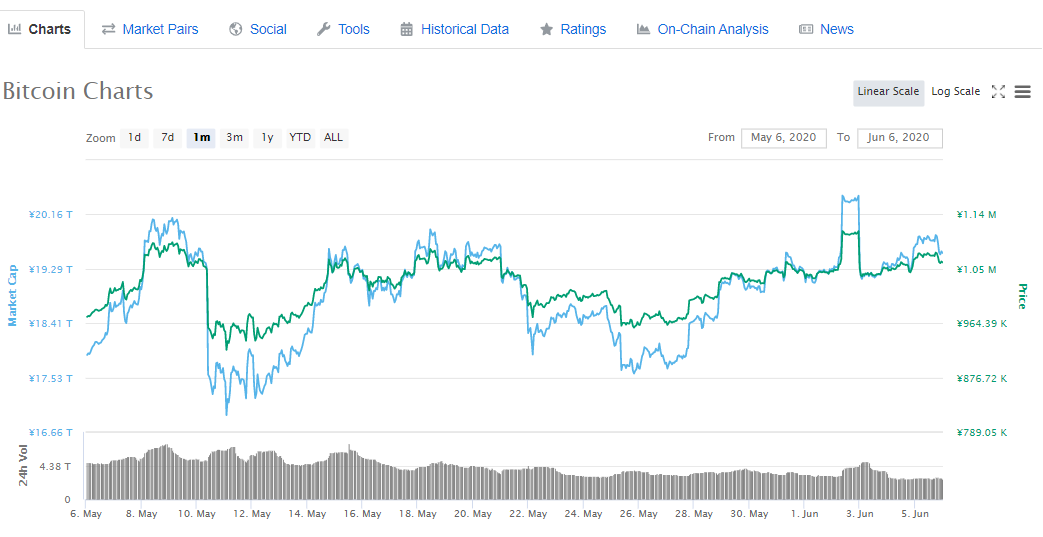Click the Charts bar-graph icon

click(14, 29)
